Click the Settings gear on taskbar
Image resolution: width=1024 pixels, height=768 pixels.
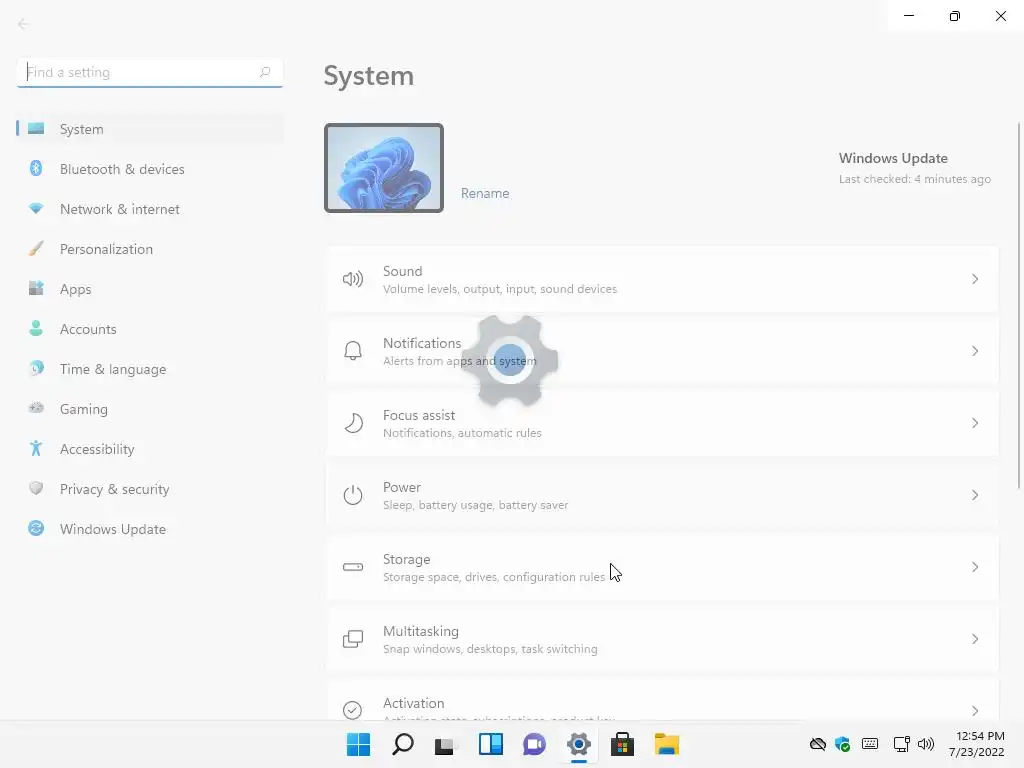579,744
